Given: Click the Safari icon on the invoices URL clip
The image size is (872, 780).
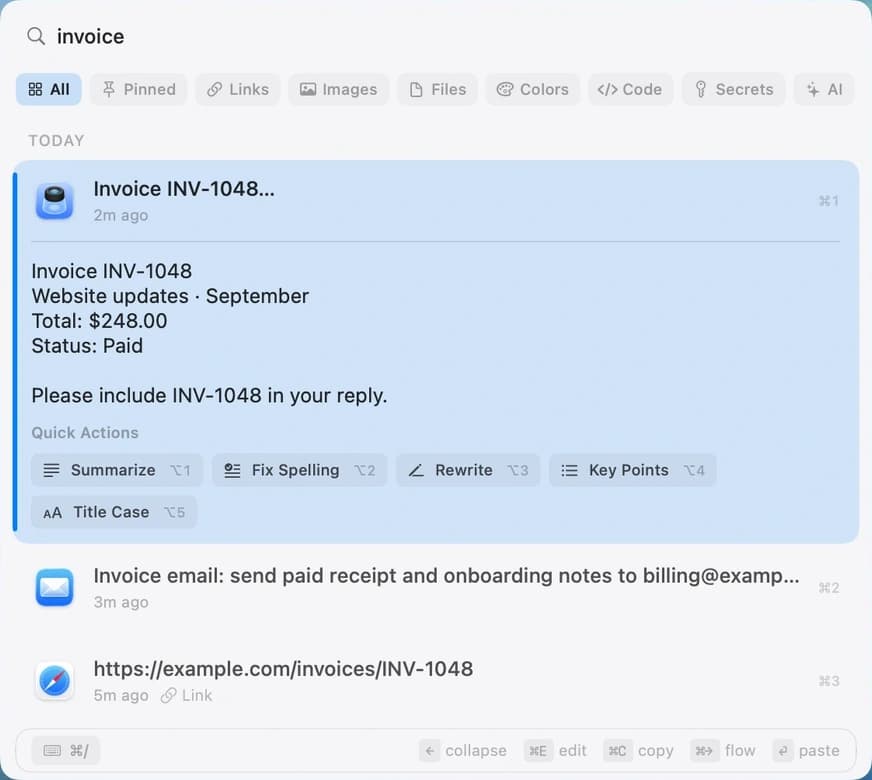Looking at the screenshot, I should pos(54,680).
